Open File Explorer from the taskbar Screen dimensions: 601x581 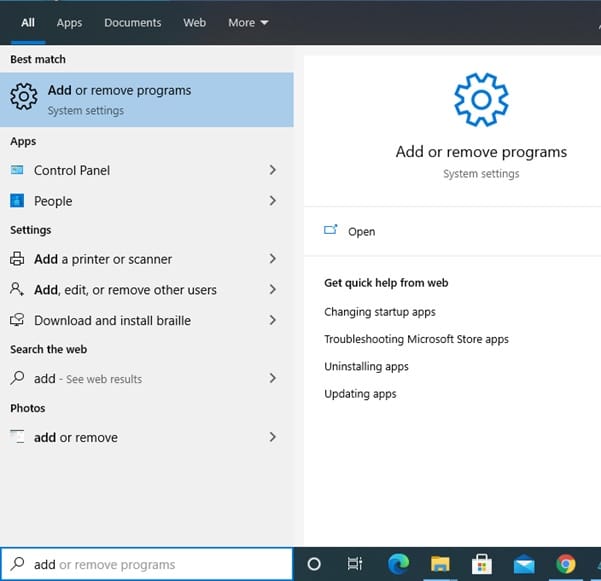pos(440,564)
